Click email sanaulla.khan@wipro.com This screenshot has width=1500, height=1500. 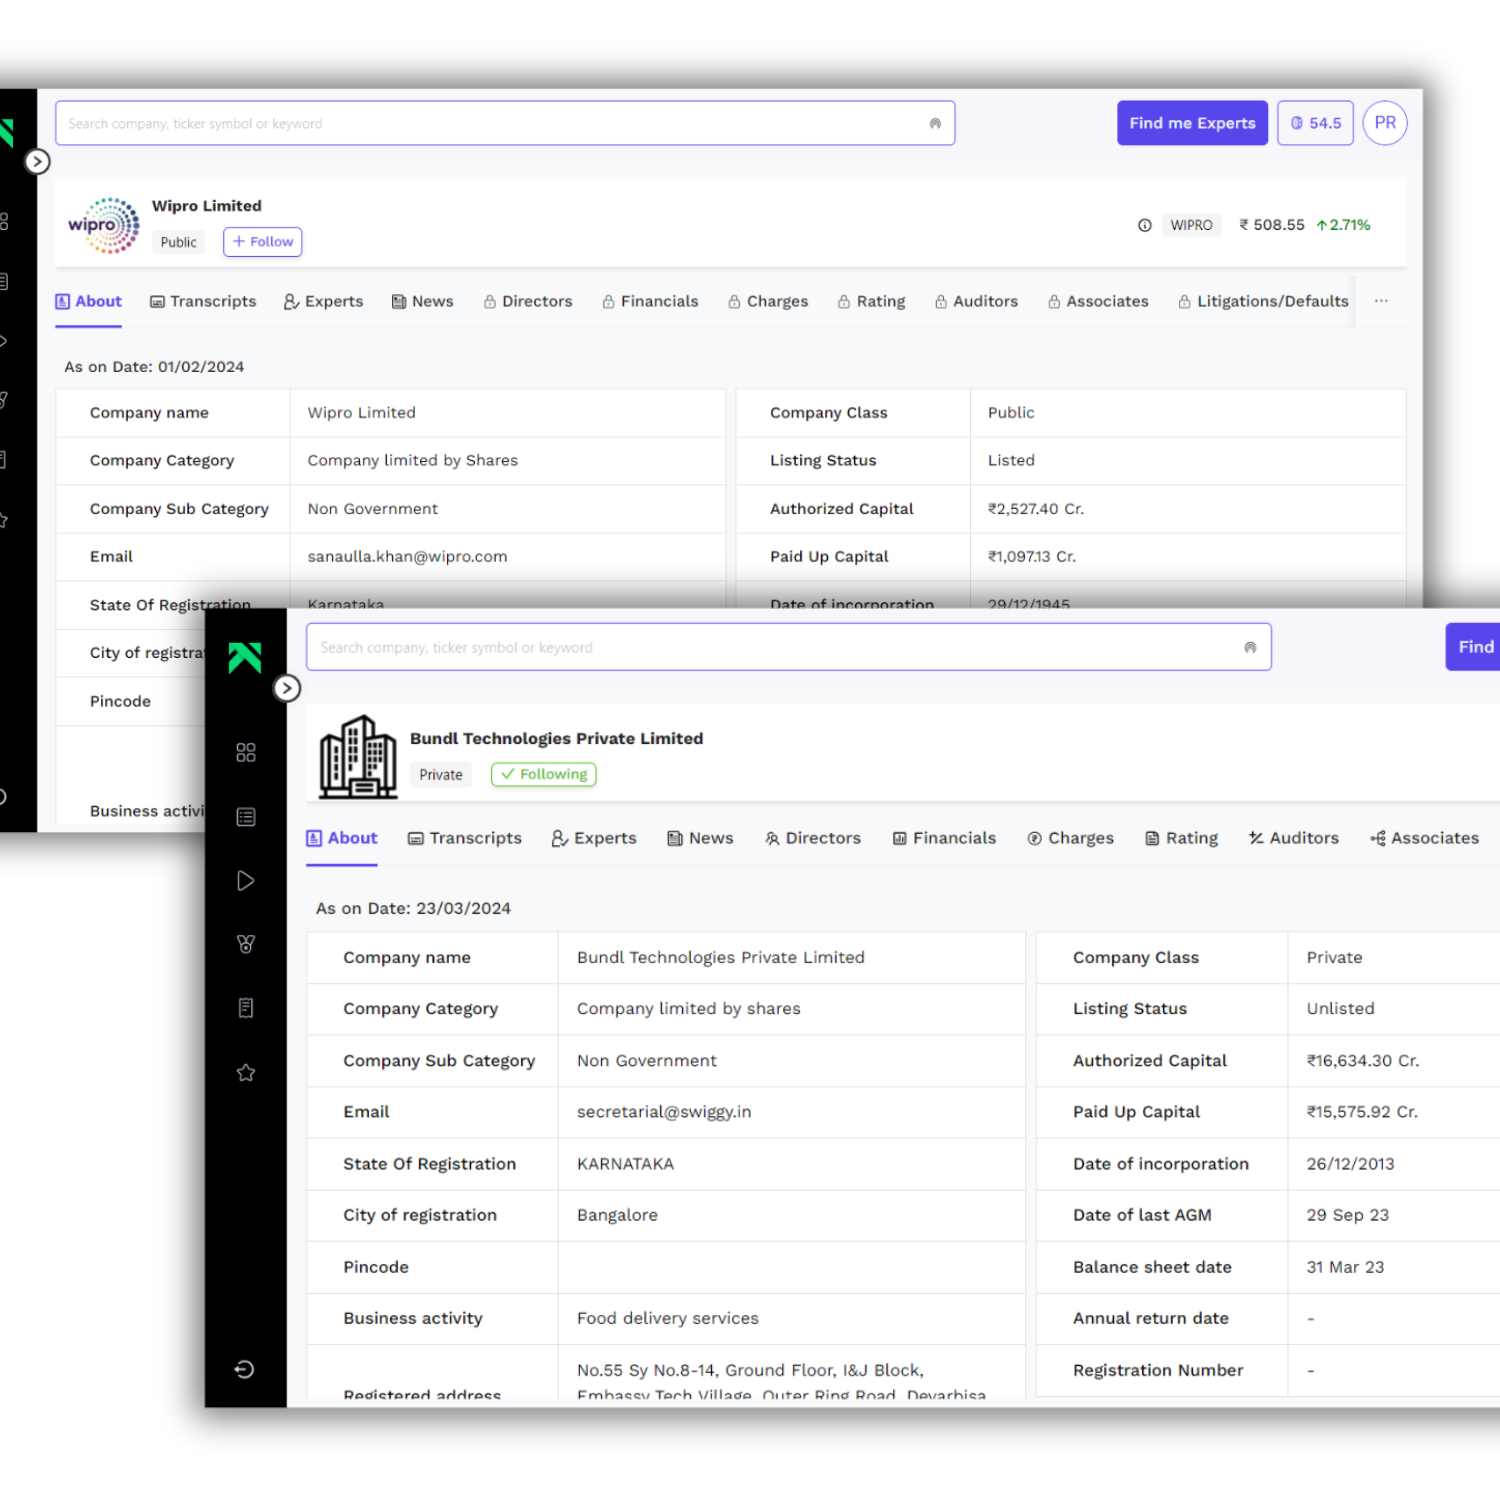[x=407, y=557]
